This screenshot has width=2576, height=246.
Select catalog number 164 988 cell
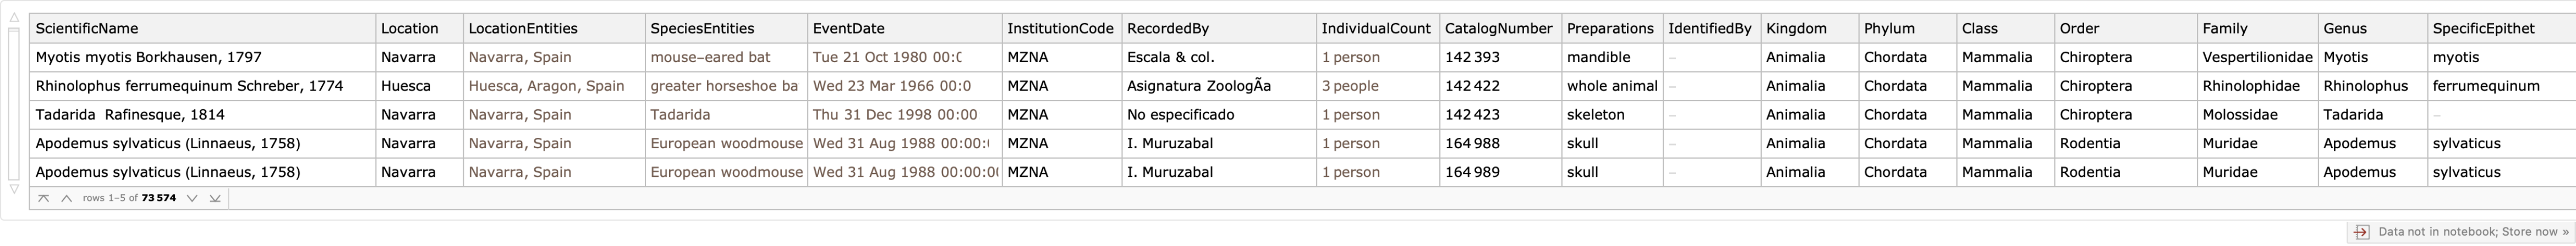1472,144
